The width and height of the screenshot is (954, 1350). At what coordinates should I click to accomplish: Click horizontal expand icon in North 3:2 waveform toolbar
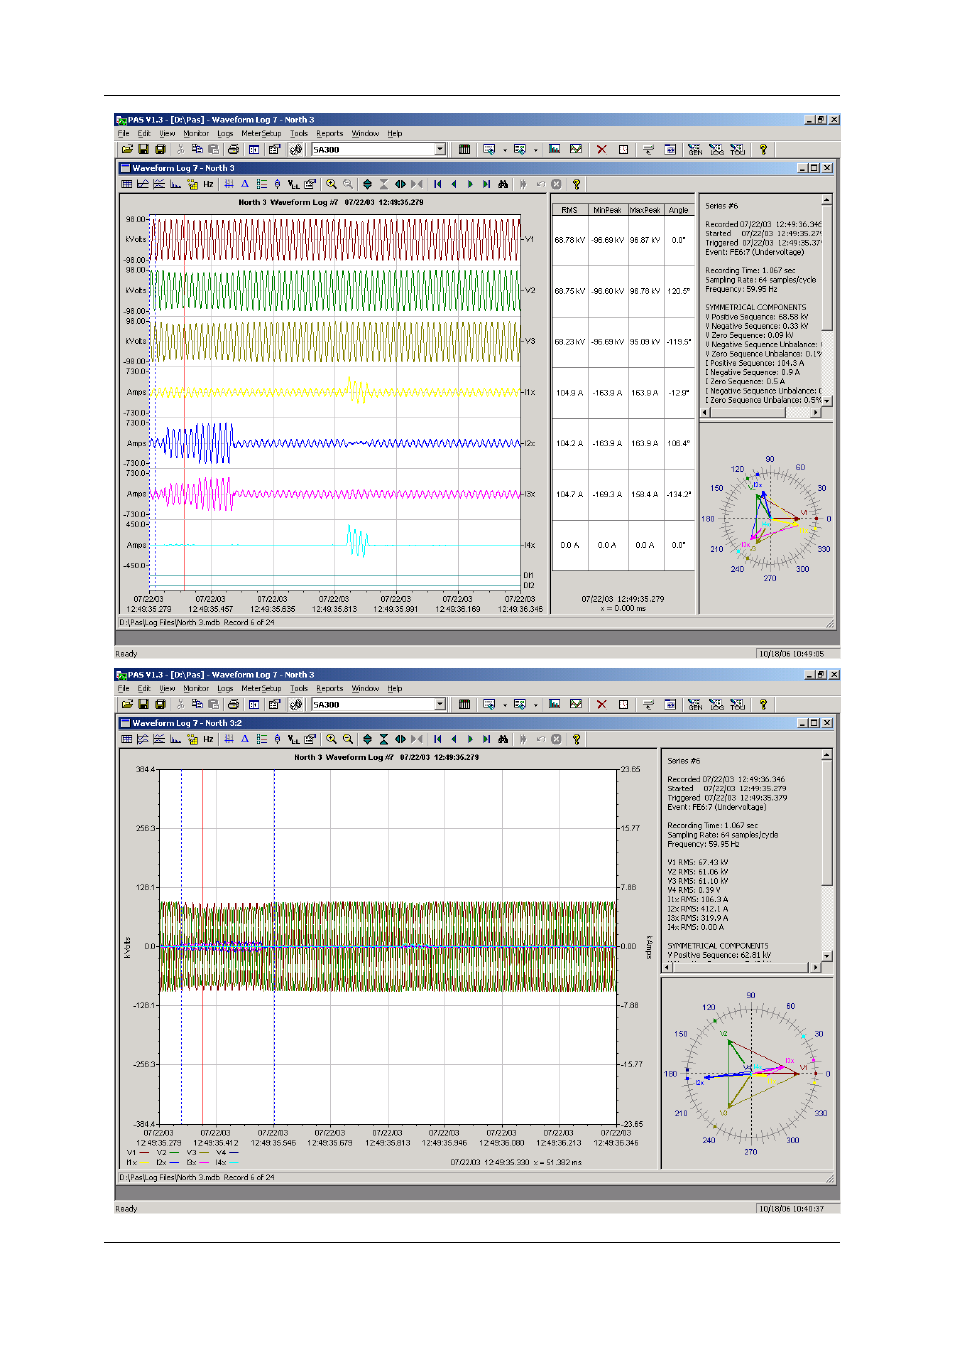(400, 739)
